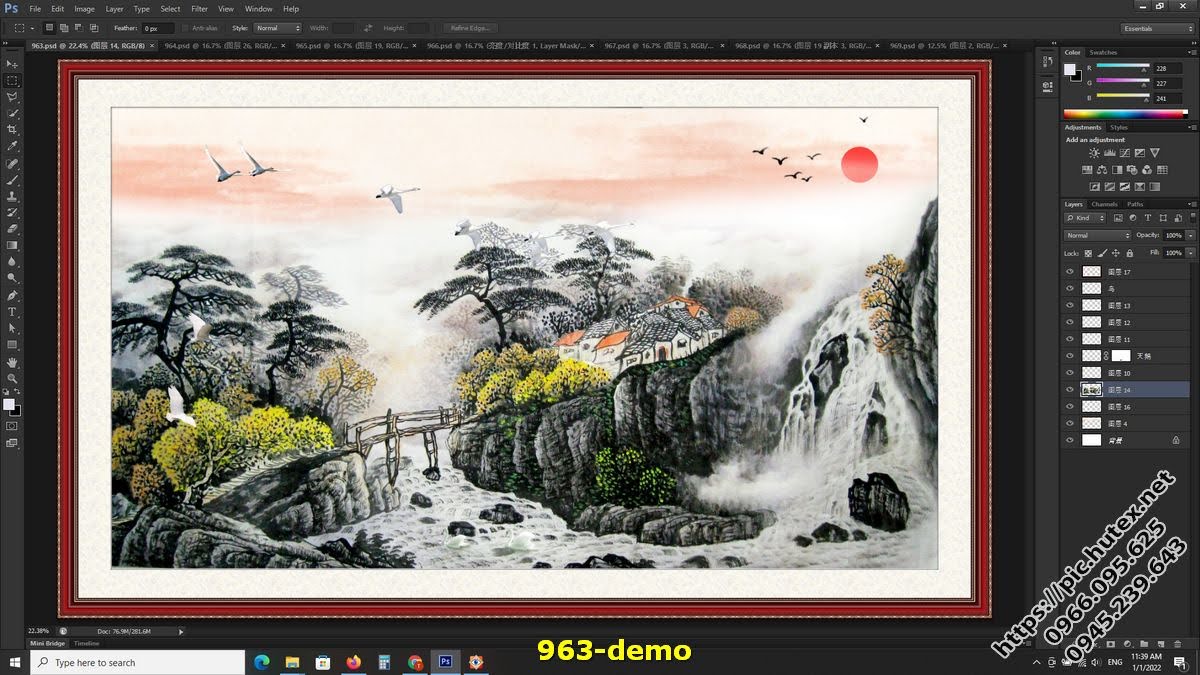1200x675 pixels.
Task: Select the Healing Brush tool
Action: 12,163
